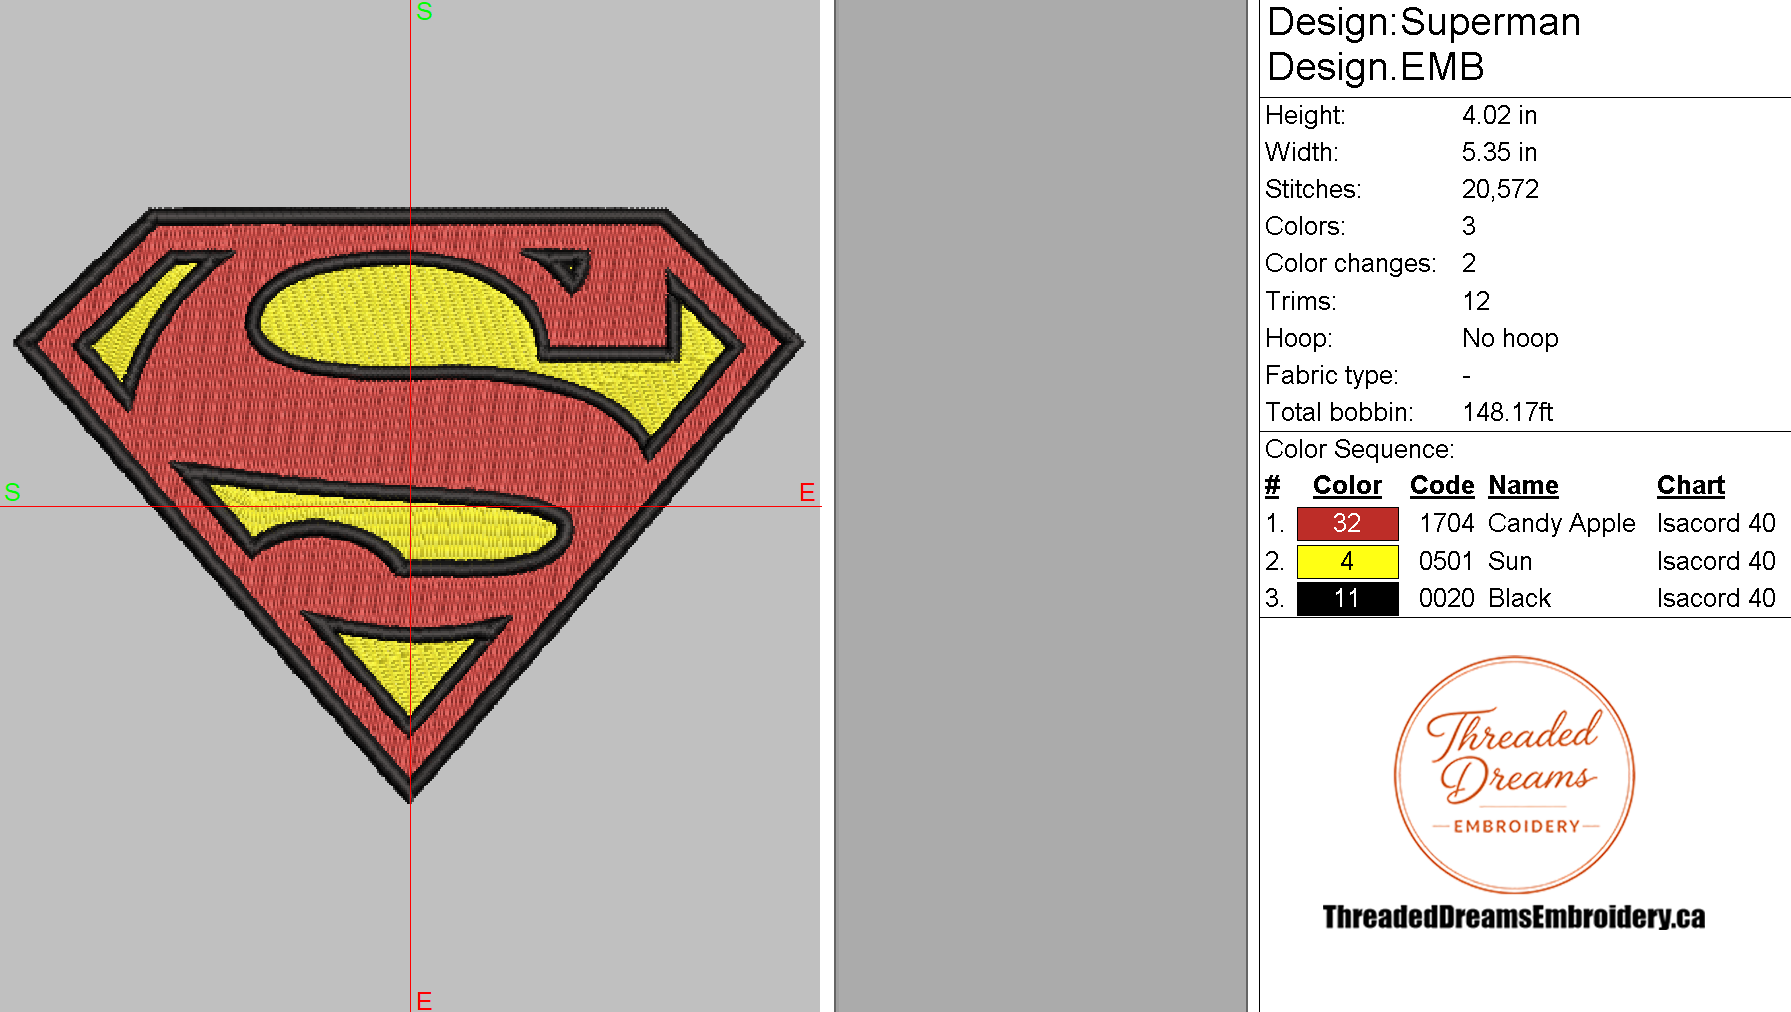Image resolution: width=1791 pixels, height=1012 pixels.
Task: Click the Width value 5.35 in
Action: point(1499,152)
